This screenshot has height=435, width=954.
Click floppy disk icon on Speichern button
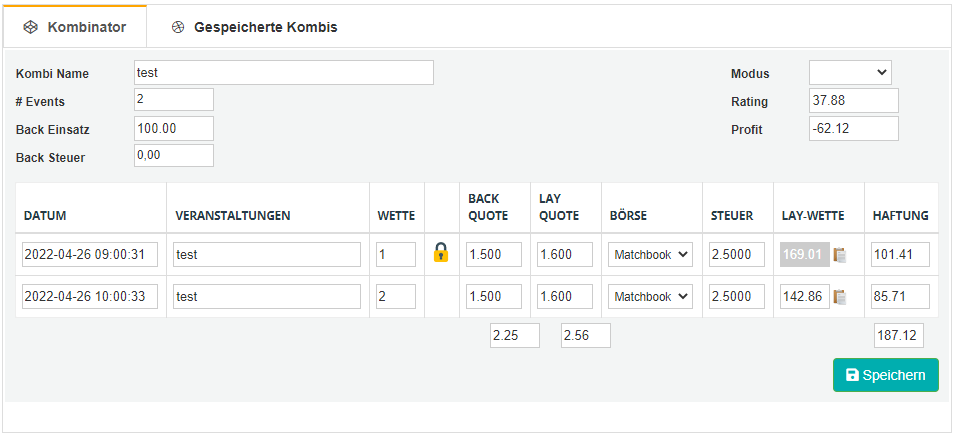point(852,375)
